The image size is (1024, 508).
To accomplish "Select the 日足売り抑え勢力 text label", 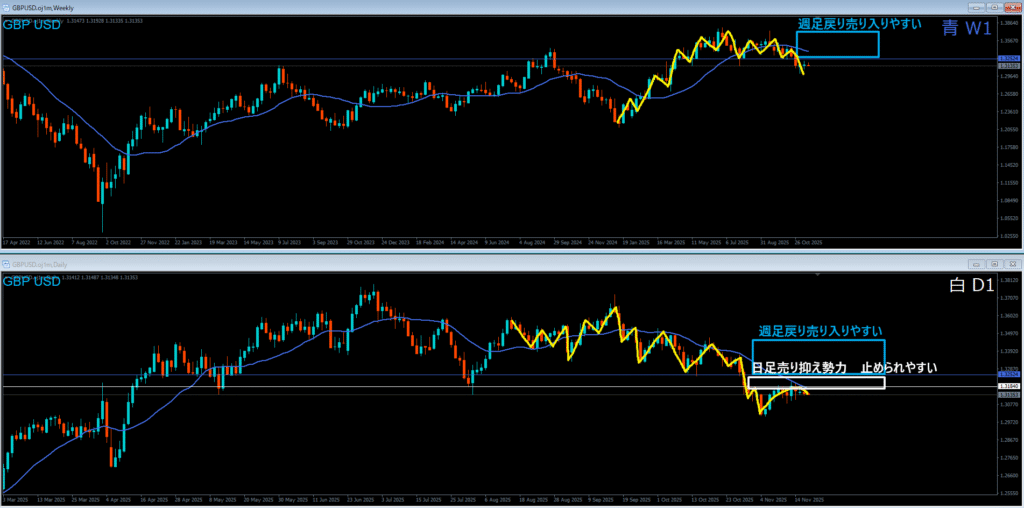I will click(799, 368).
